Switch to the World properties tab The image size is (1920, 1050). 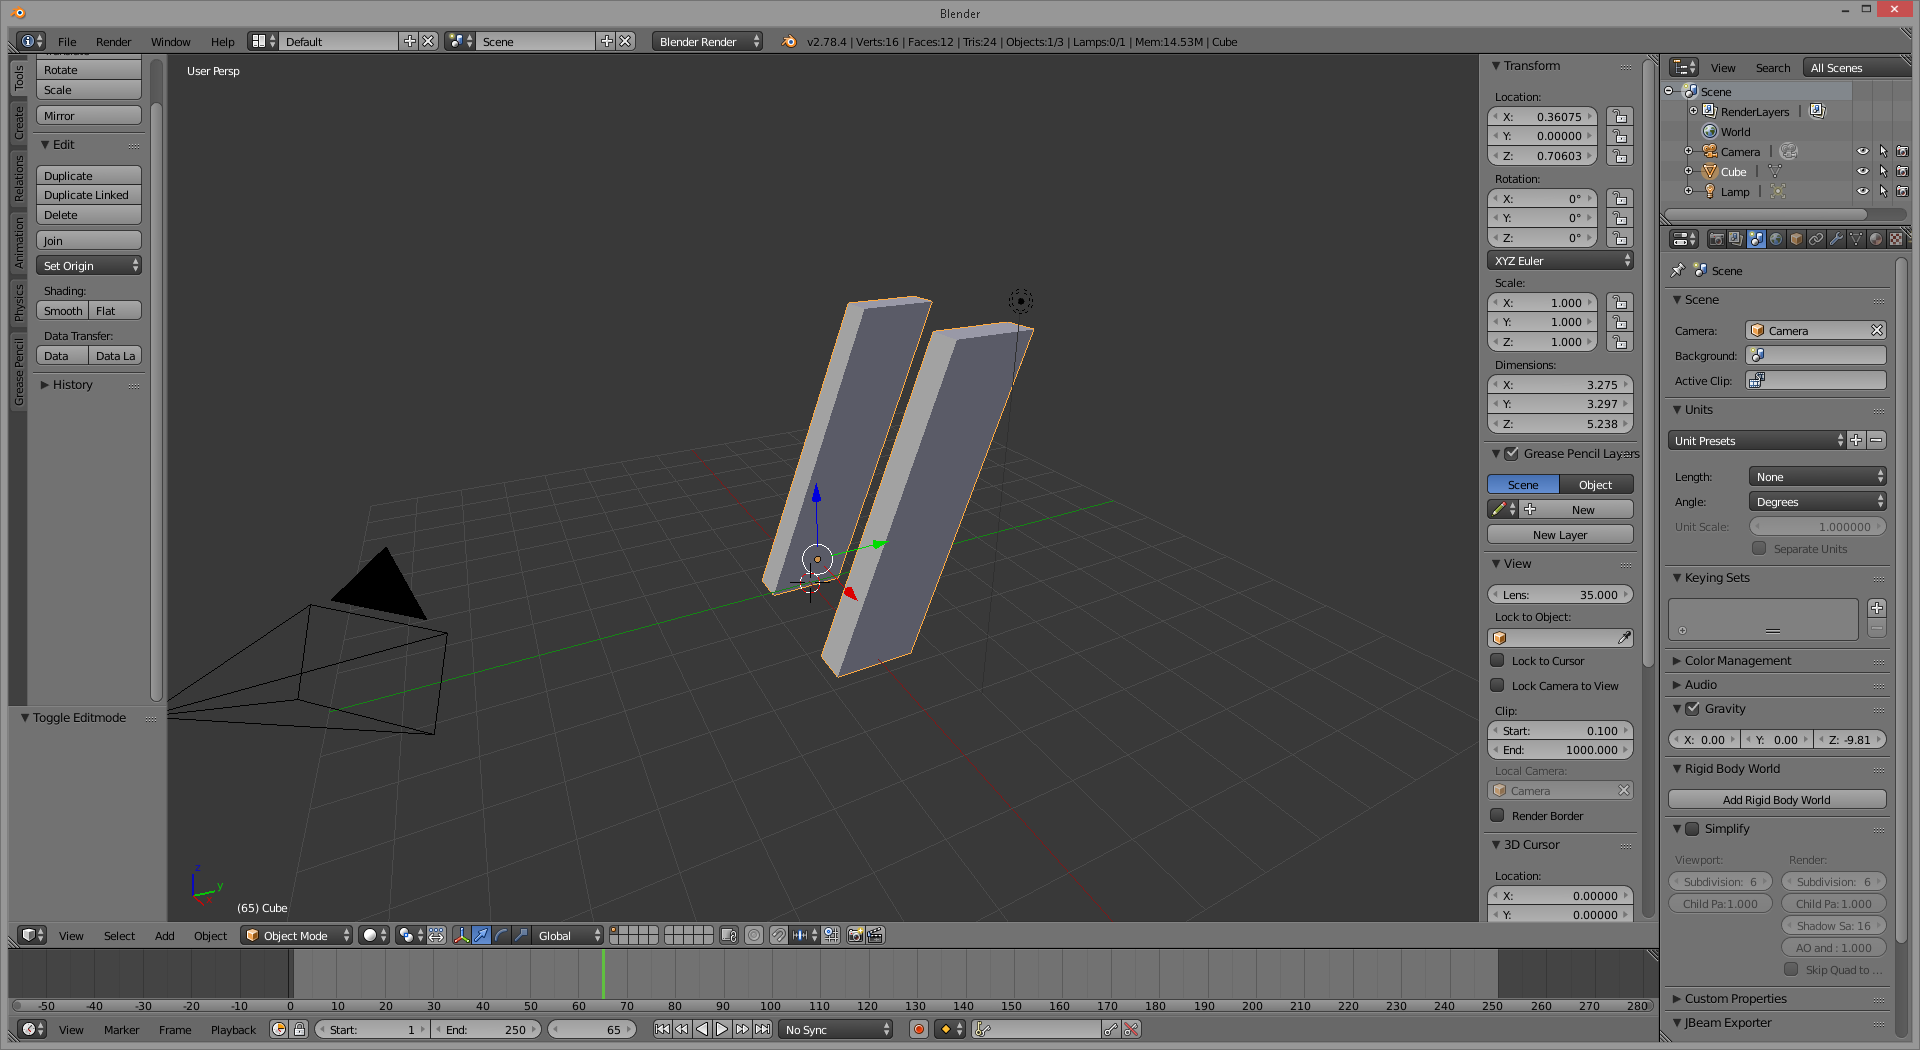[x=1776, y=239]
